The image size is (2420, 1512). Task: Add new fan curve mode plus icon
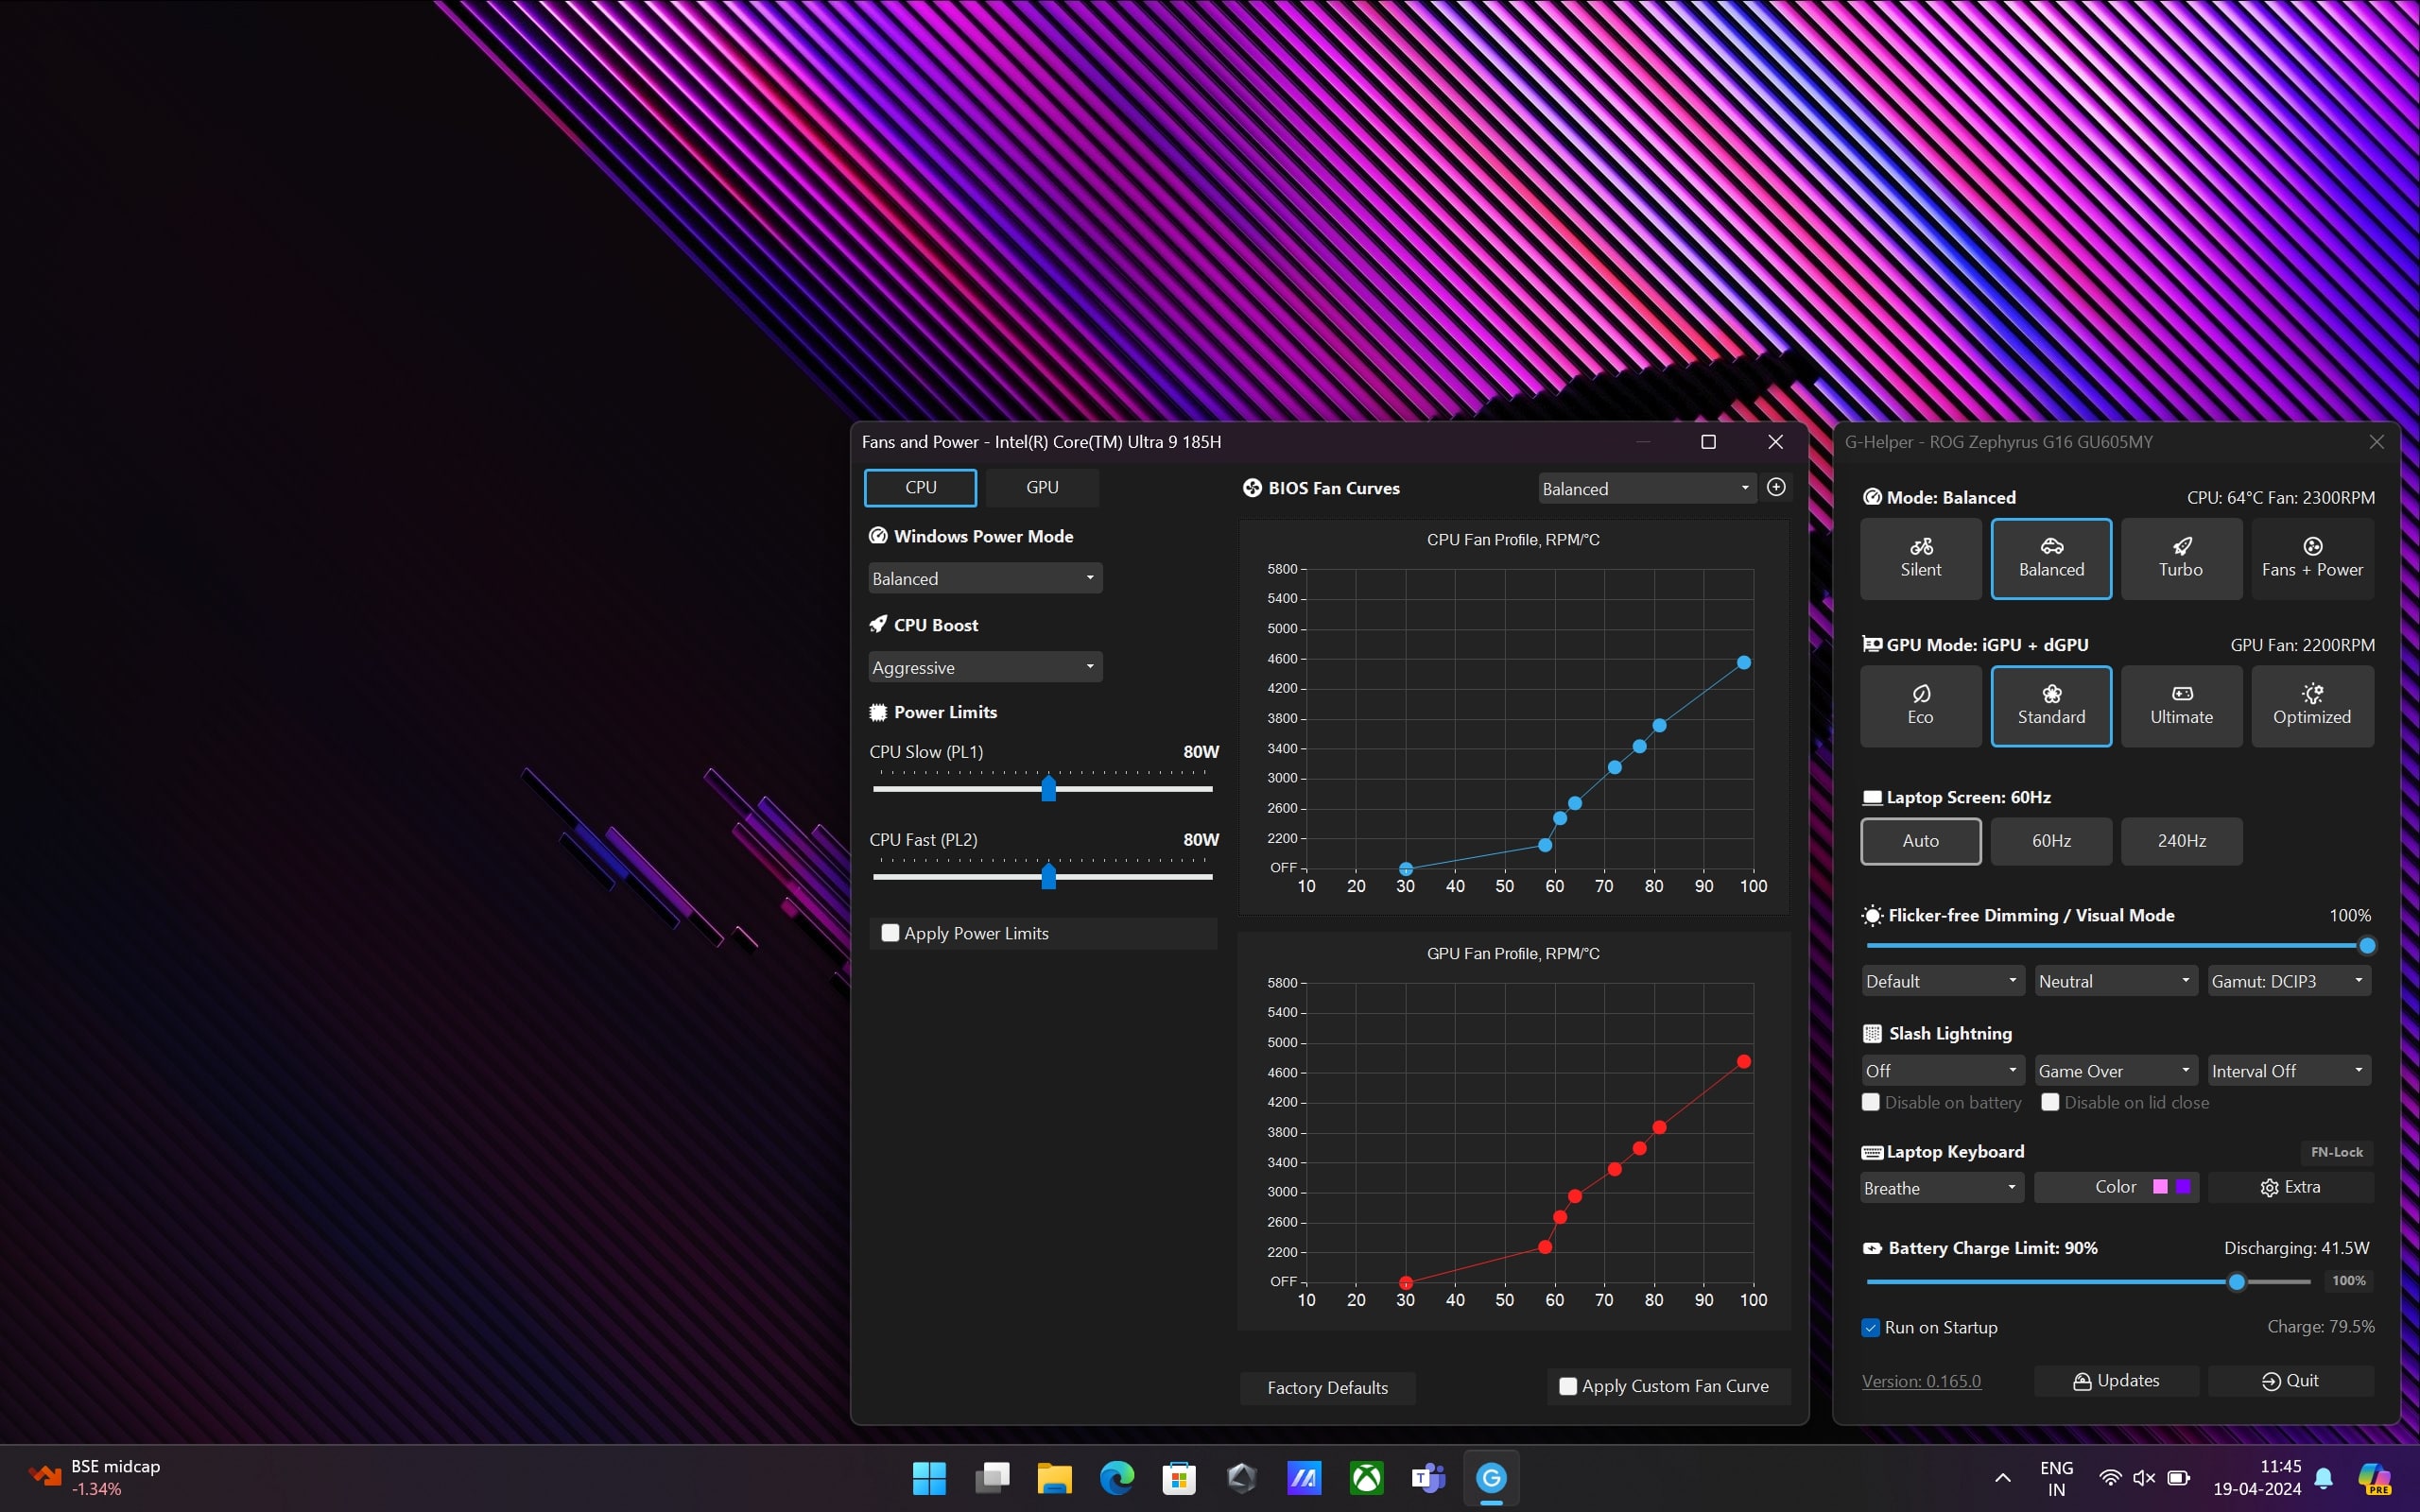(x=1776, y=487)
